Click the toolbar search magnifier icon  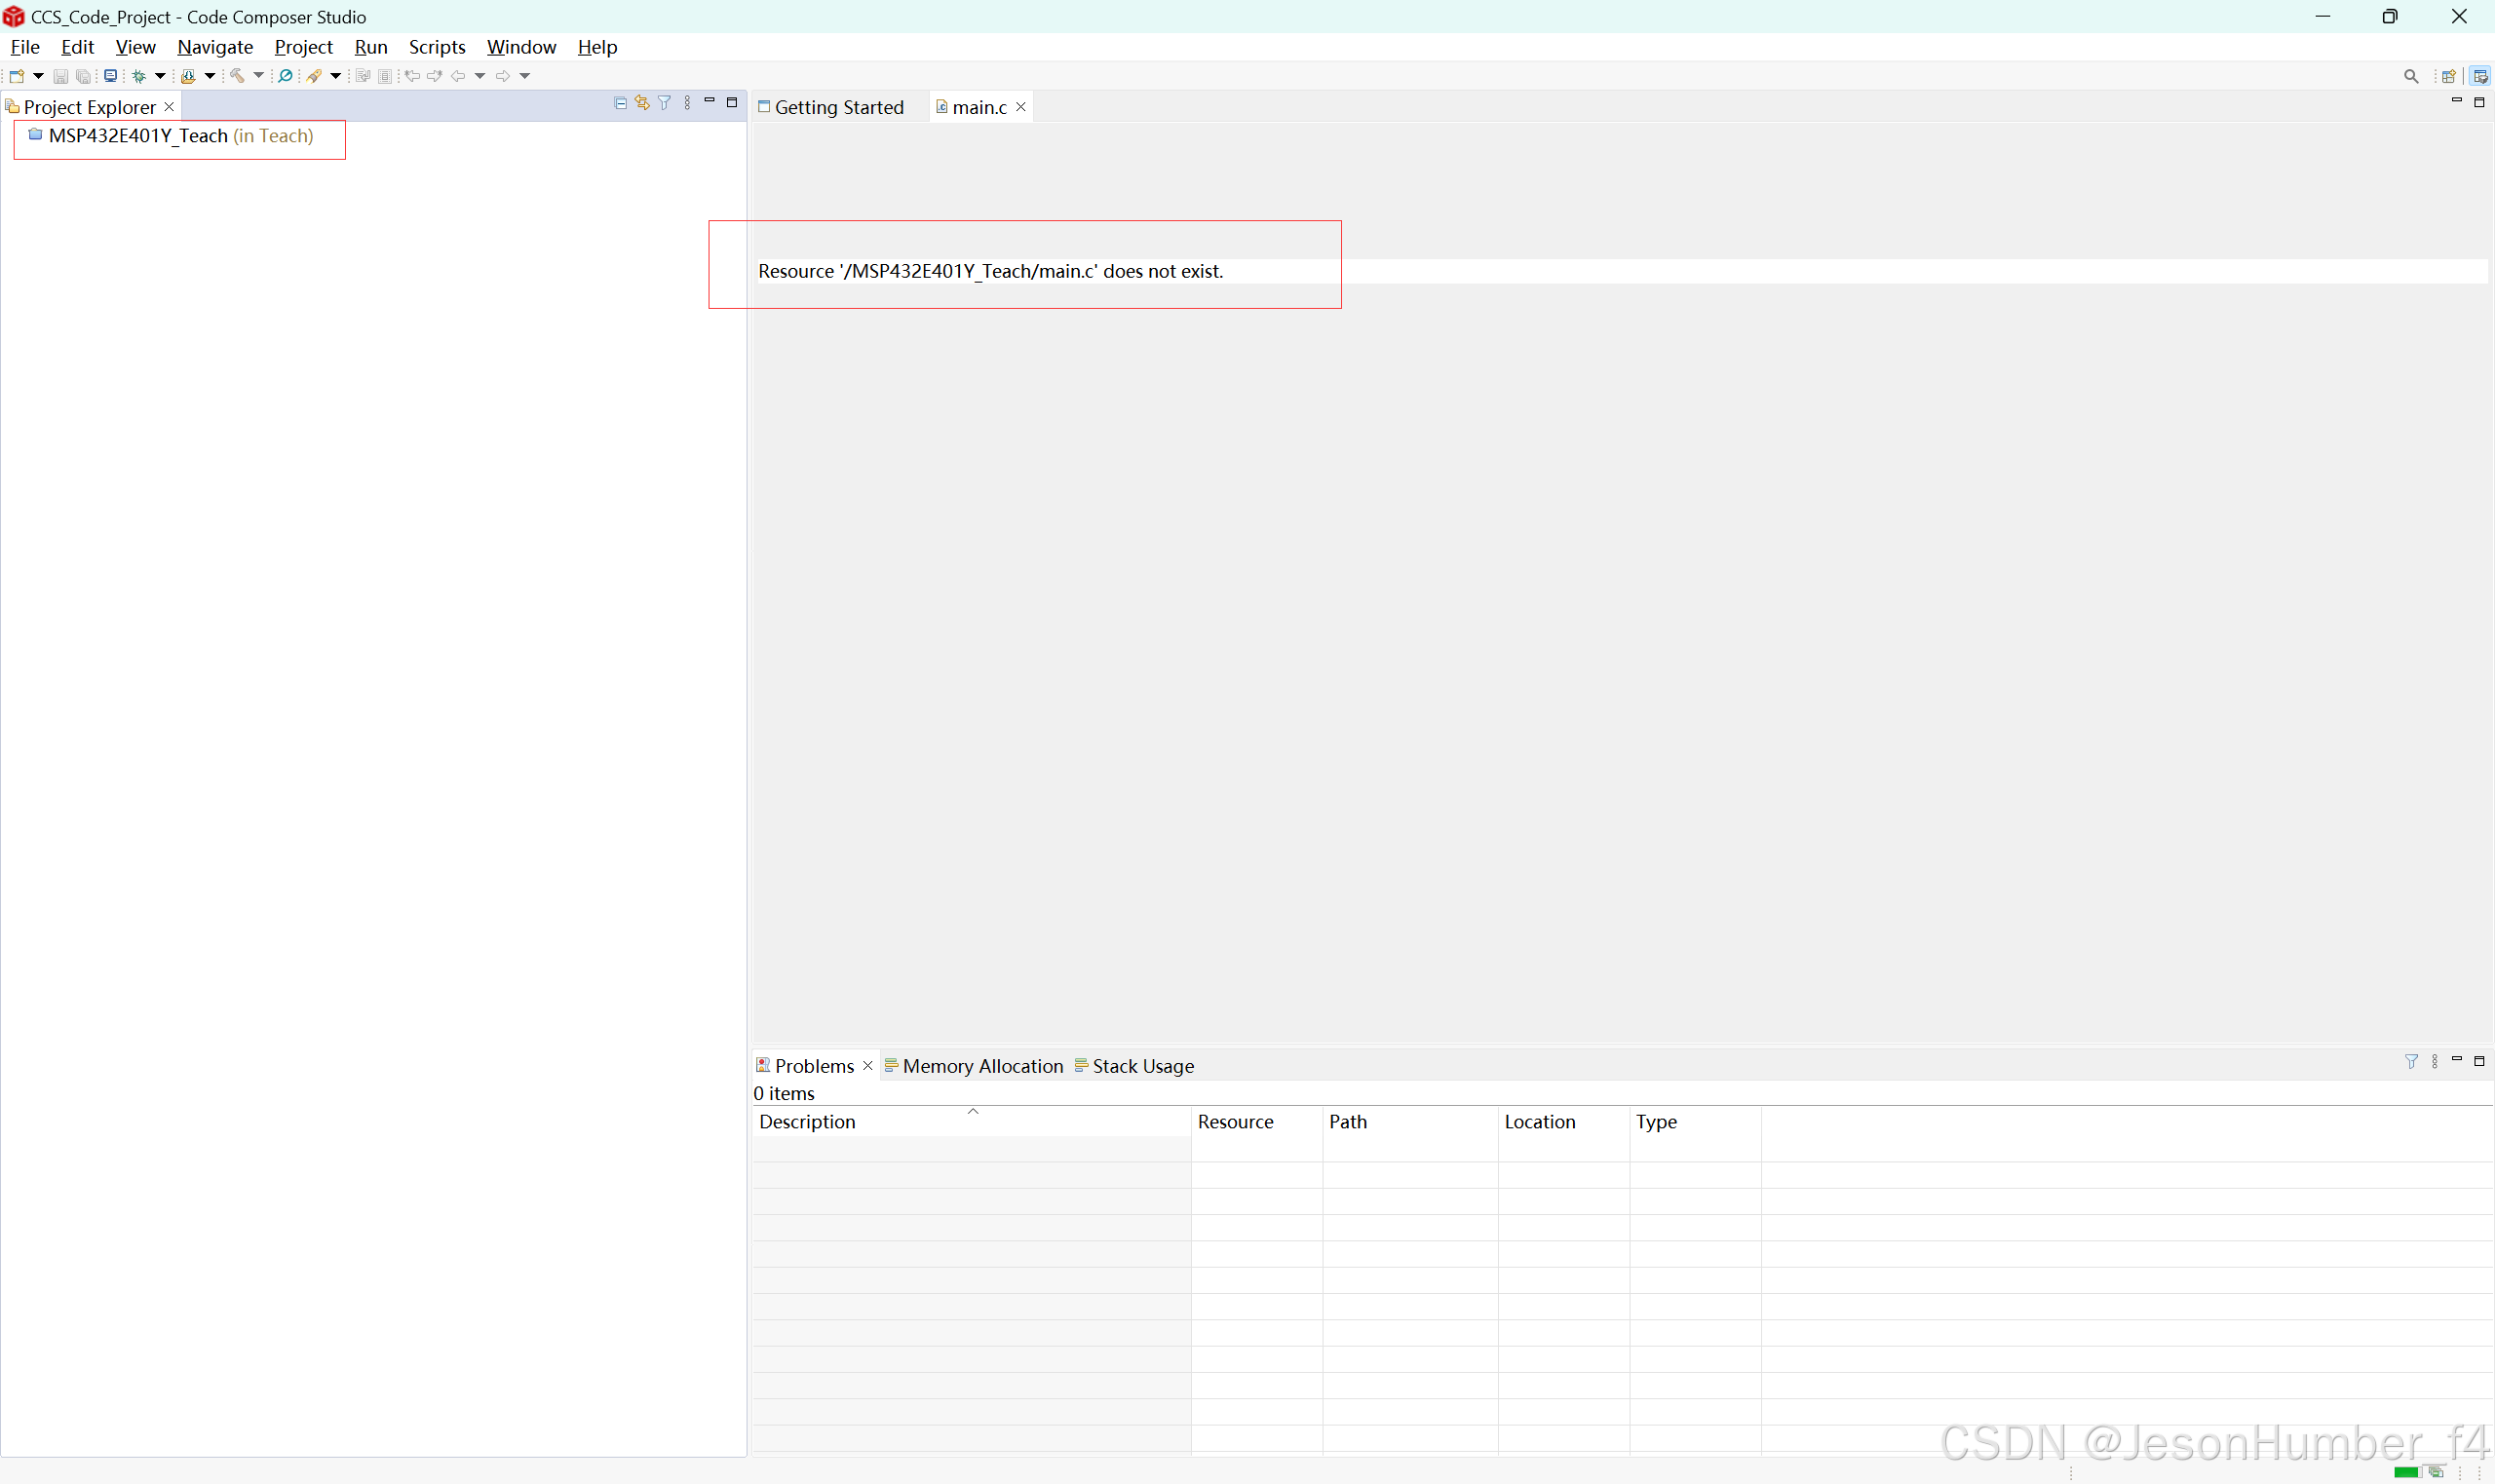point(2411,76)
